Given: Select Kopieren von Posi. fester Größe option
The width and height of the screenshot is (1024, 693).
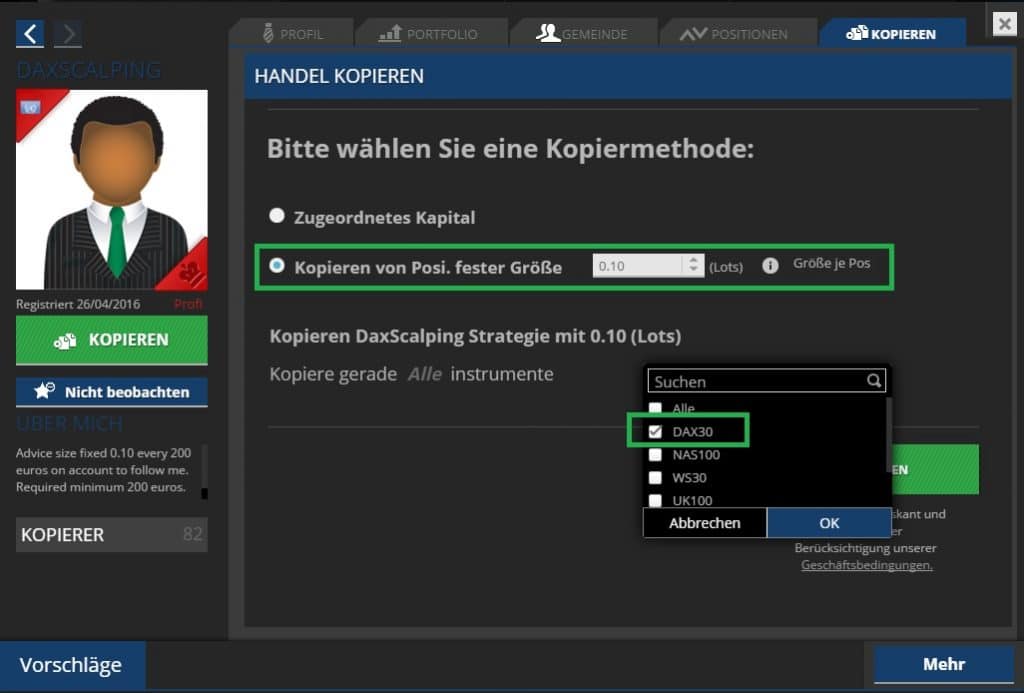Looking at the screenshot, I should coord(277,267).
